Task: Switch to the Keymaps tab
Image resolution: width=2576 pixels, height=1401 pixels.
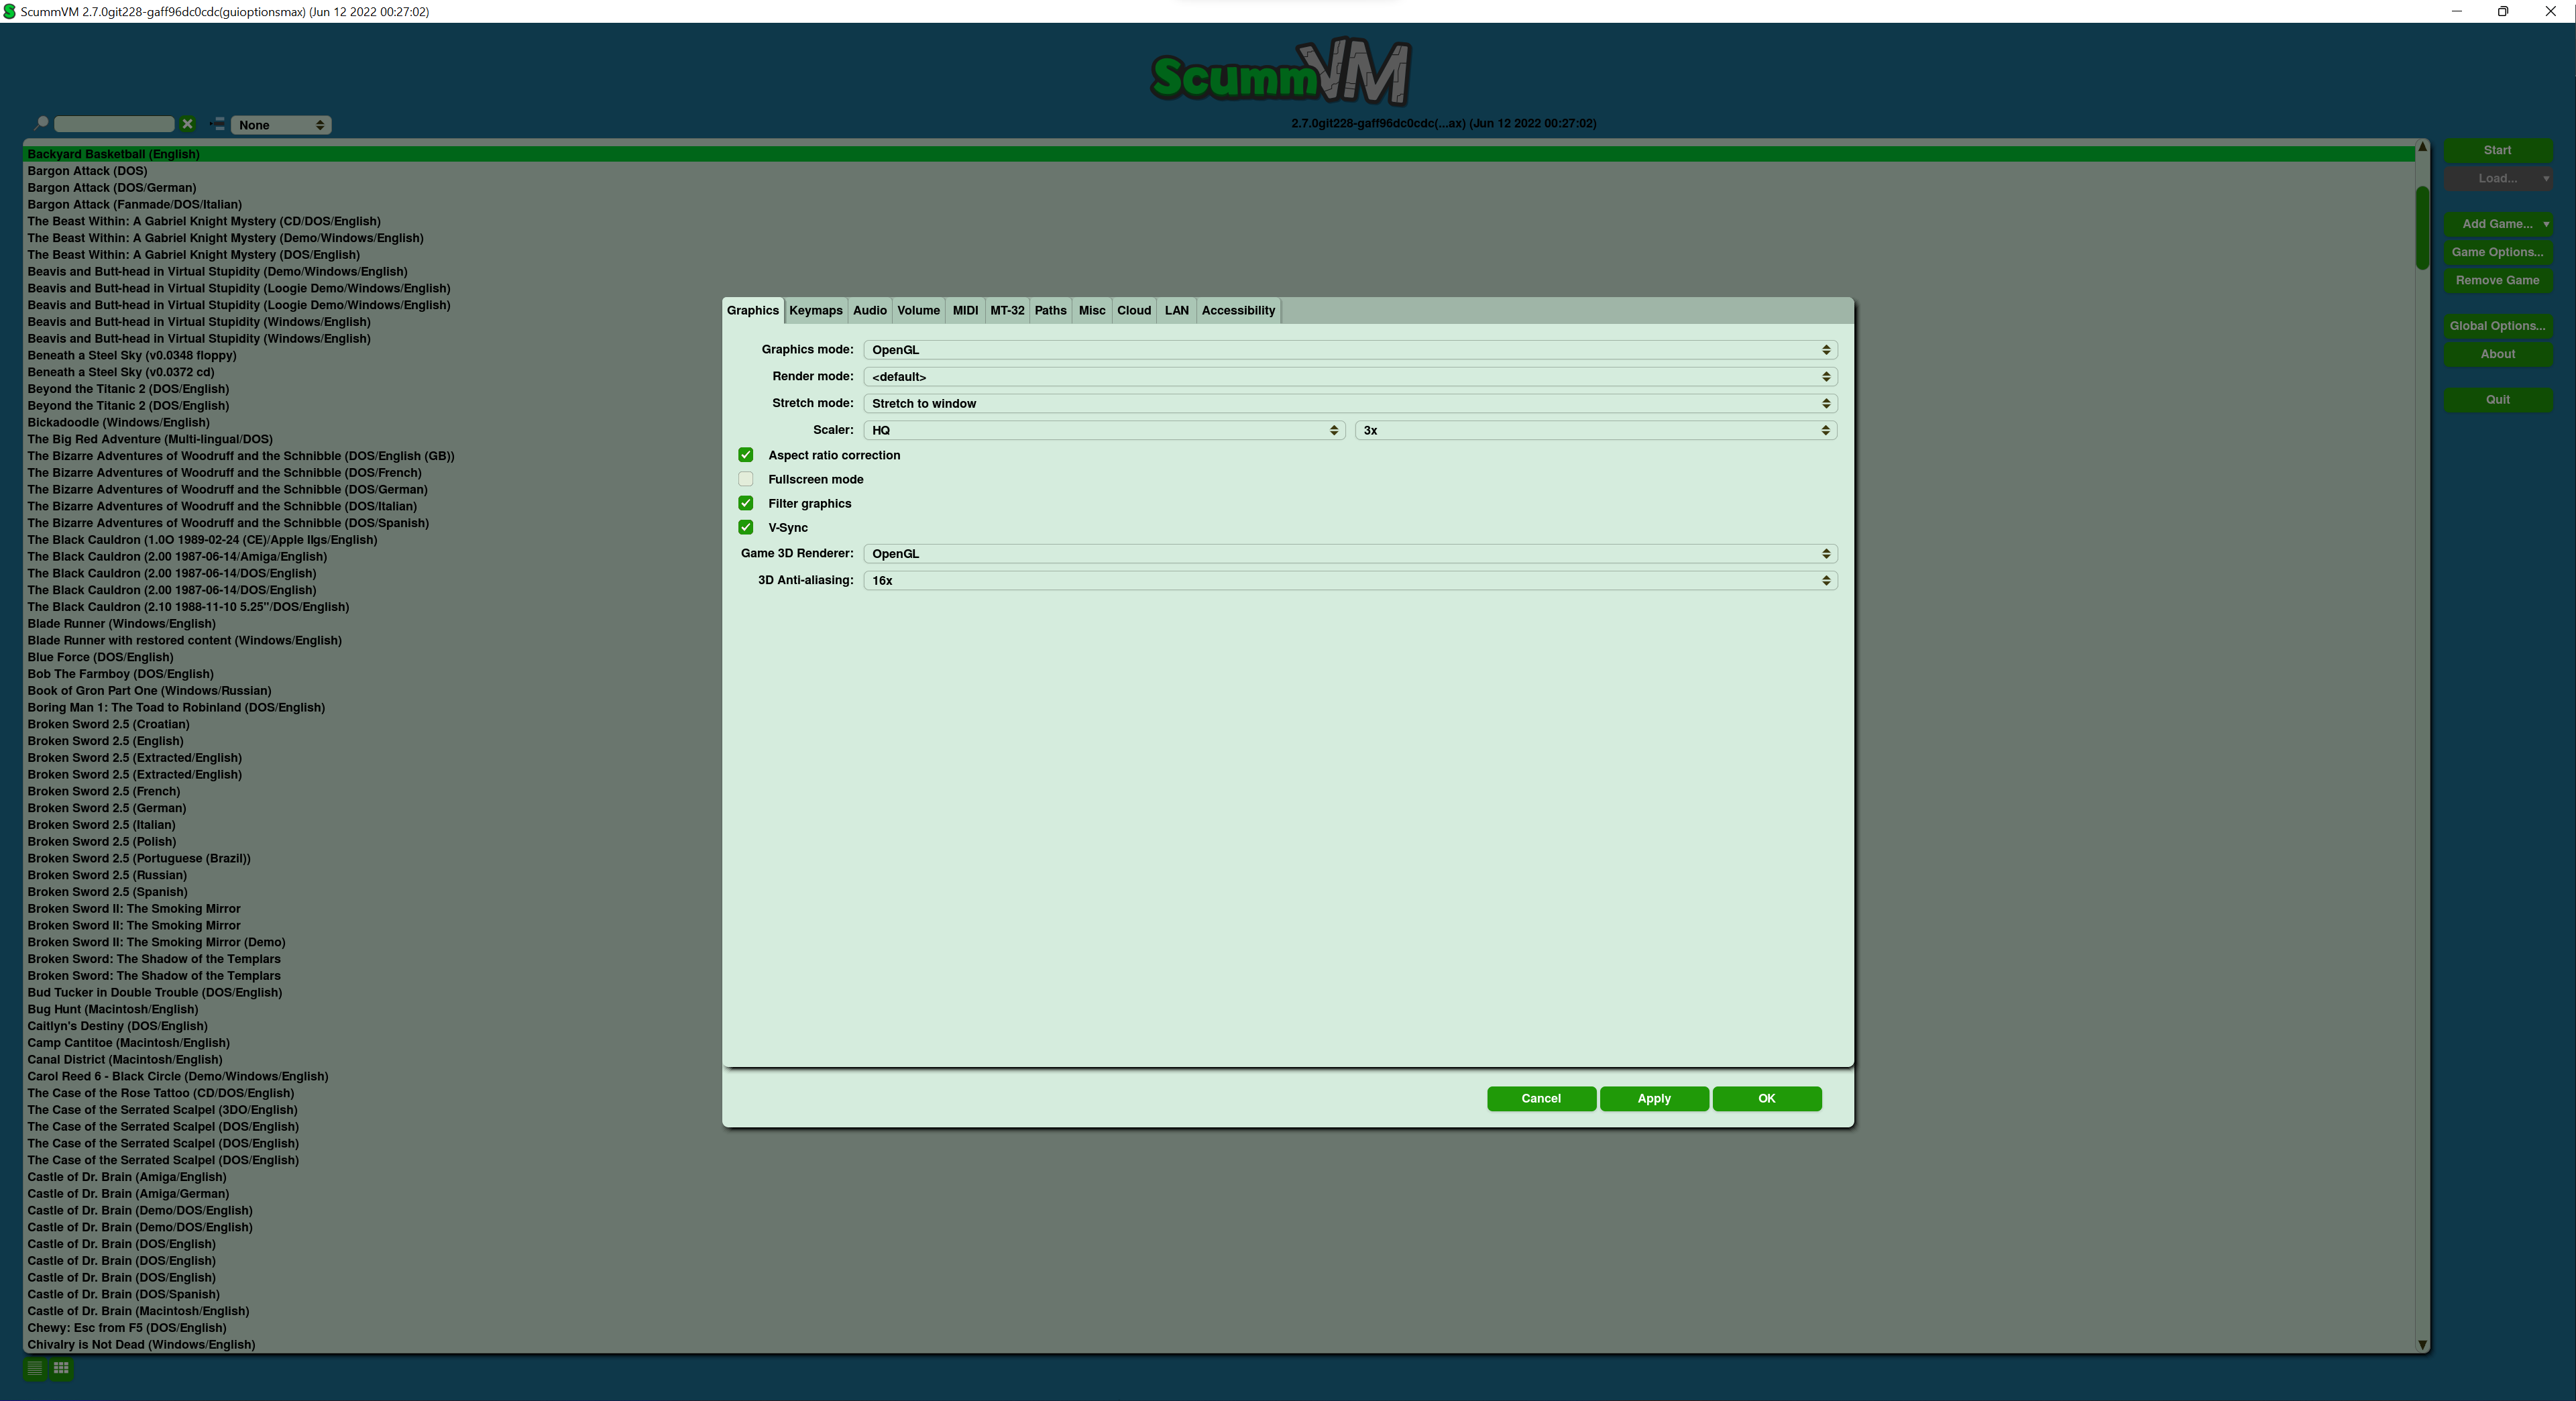Action: click(x=816, y=310)
